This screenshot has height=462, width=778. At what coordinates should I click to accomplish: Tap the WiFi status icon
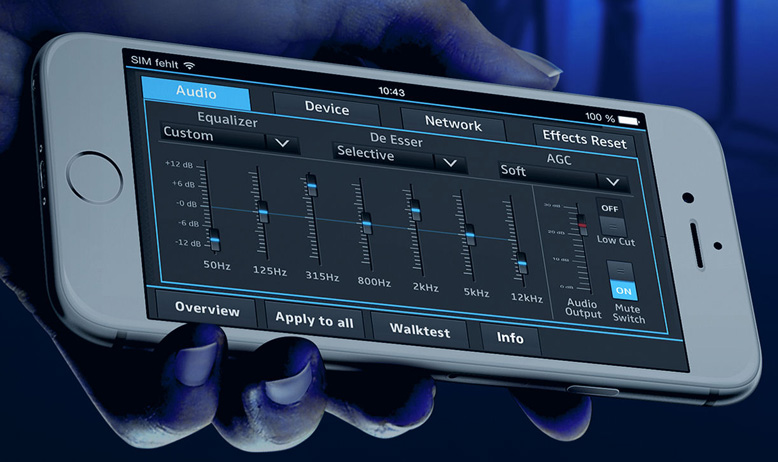click(x=189, y=65)
